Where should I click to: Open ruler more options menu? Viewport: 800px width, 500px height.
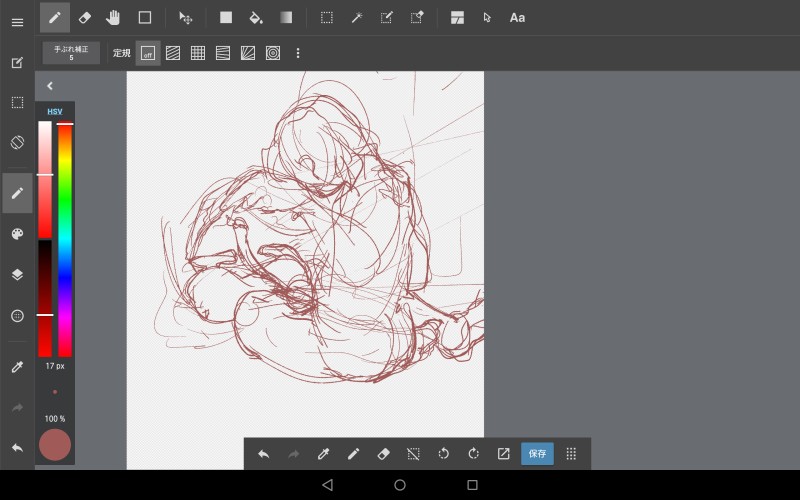(298, 53)
